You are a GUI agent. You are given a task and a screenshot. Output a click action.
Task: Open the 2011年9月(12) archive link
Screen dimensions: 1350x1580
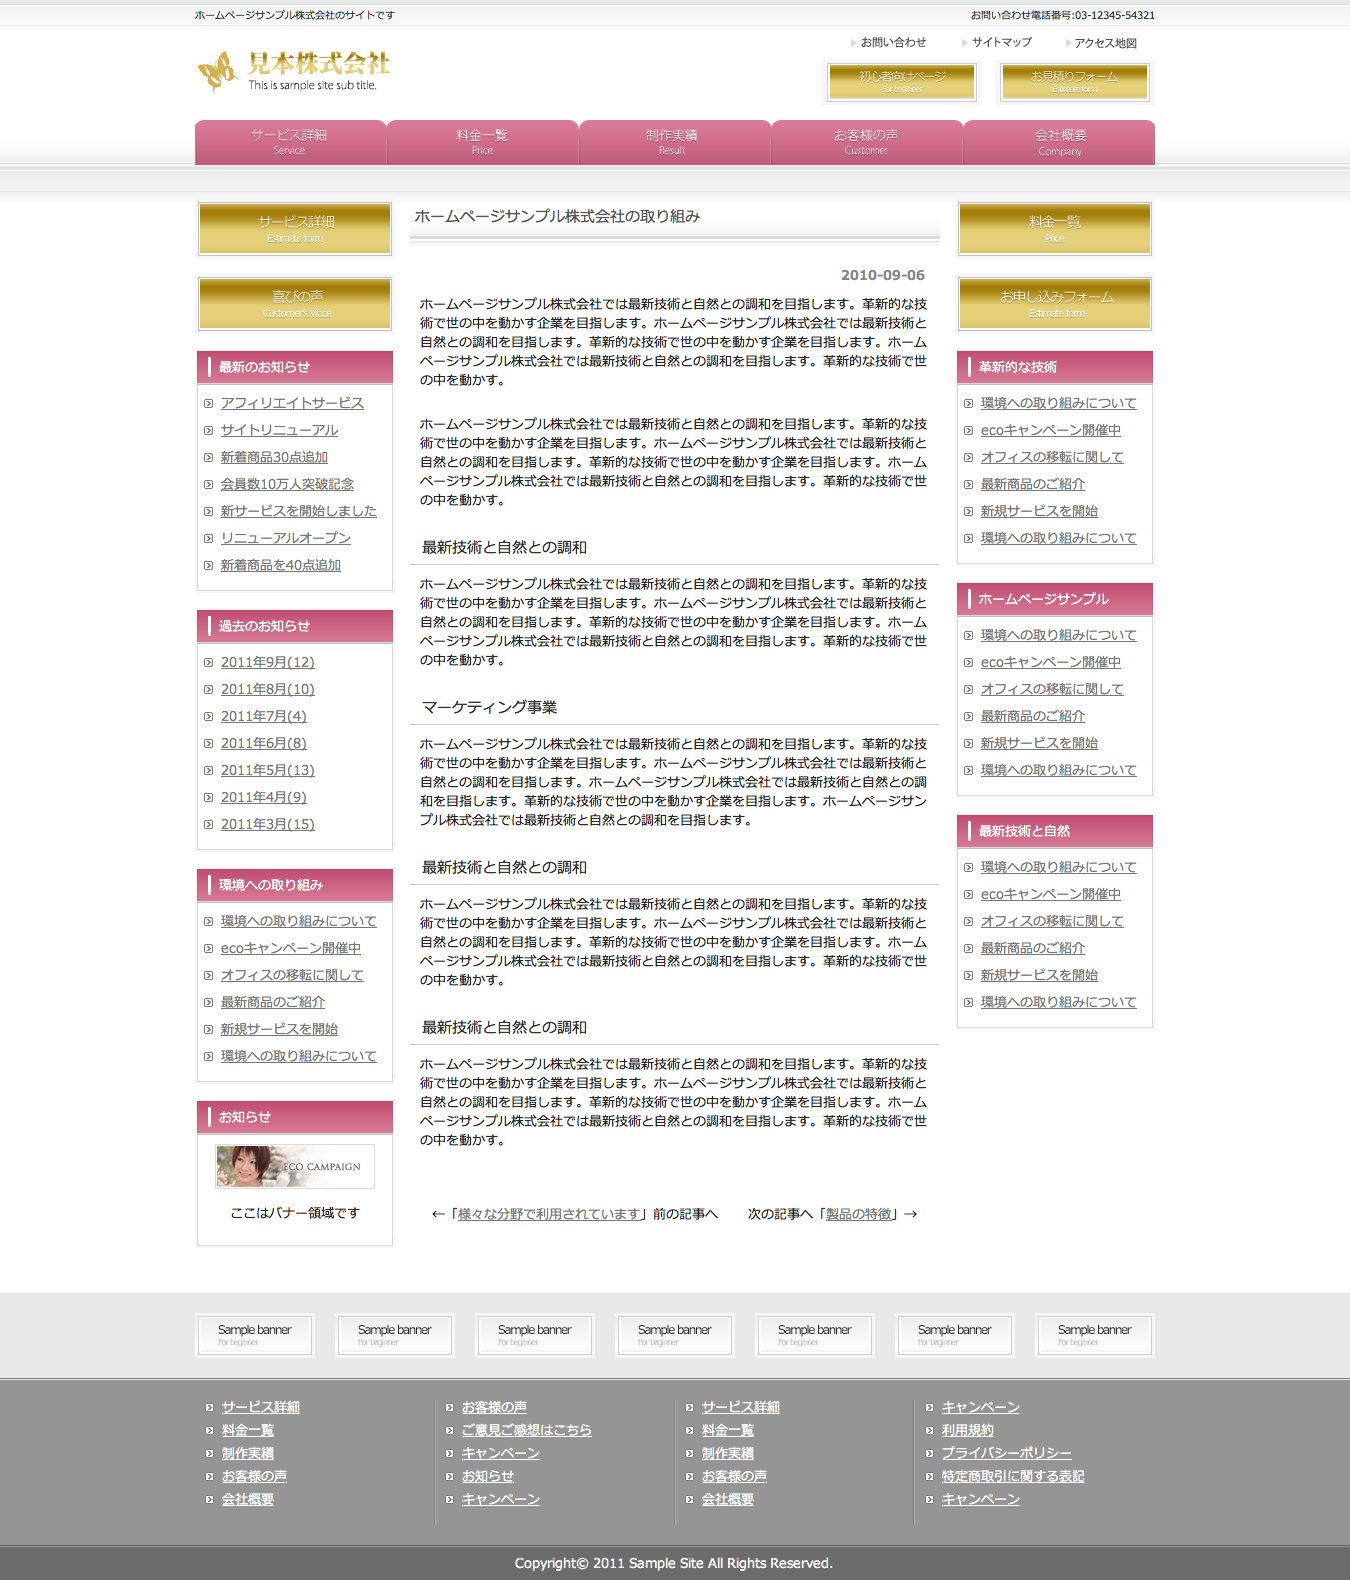[x=267, y=662]
